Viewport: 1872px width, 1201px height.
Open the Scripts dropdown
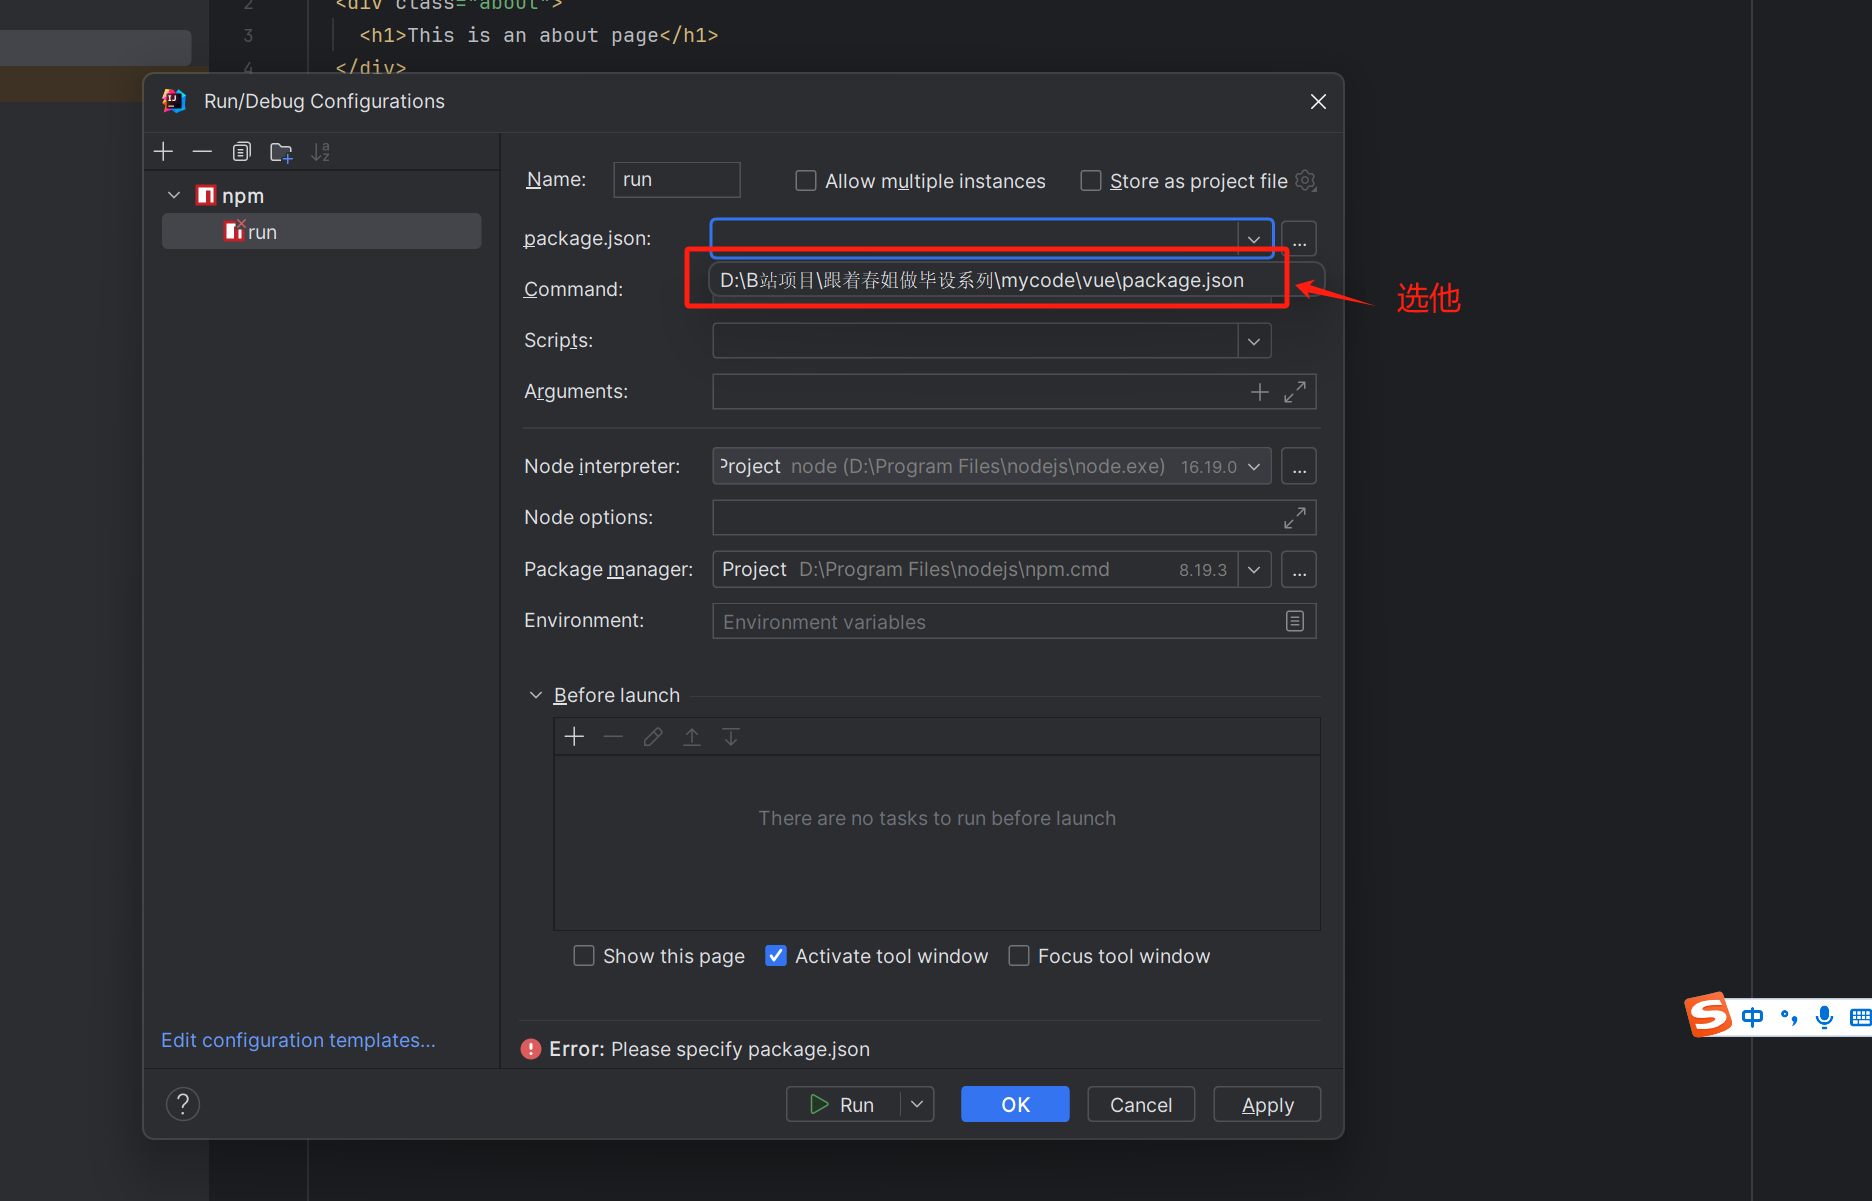1253,341
